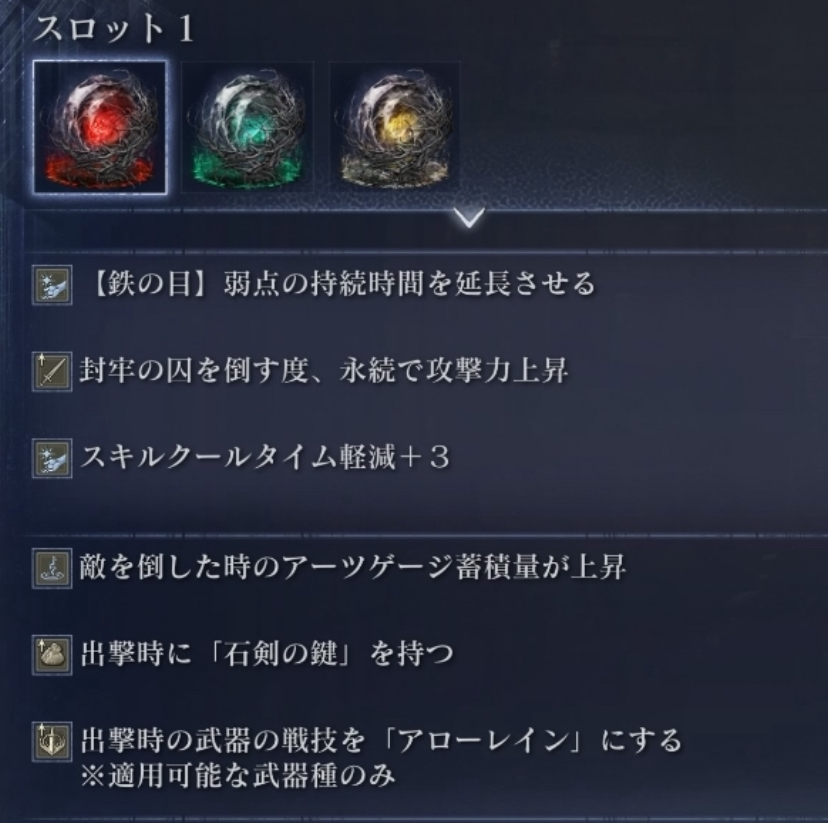
Task: Select the yellow relic thumbnail
Action: coord(394,127)
